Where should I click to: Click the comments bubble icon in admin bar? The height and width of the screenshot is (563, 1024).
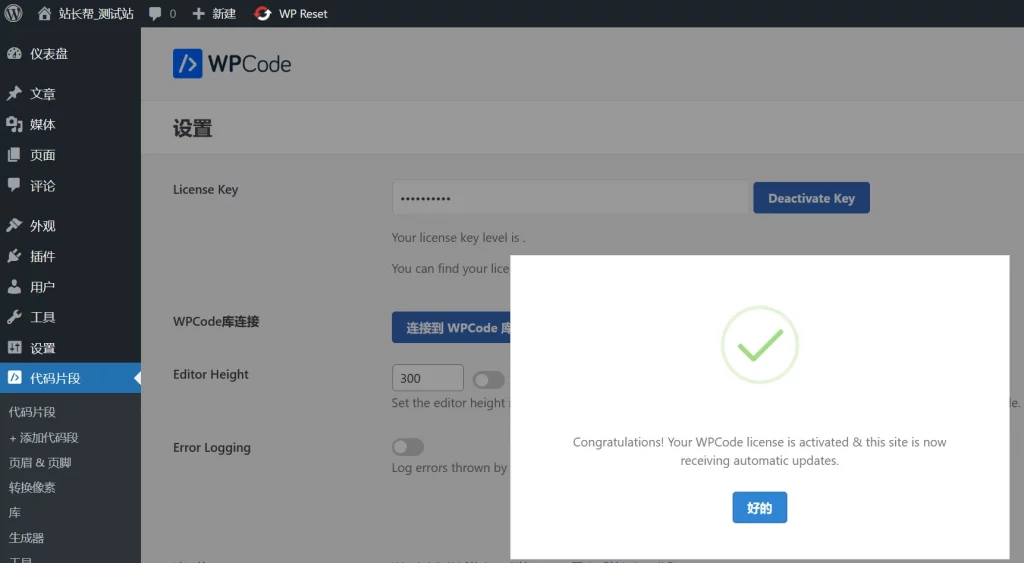[155, 14]
